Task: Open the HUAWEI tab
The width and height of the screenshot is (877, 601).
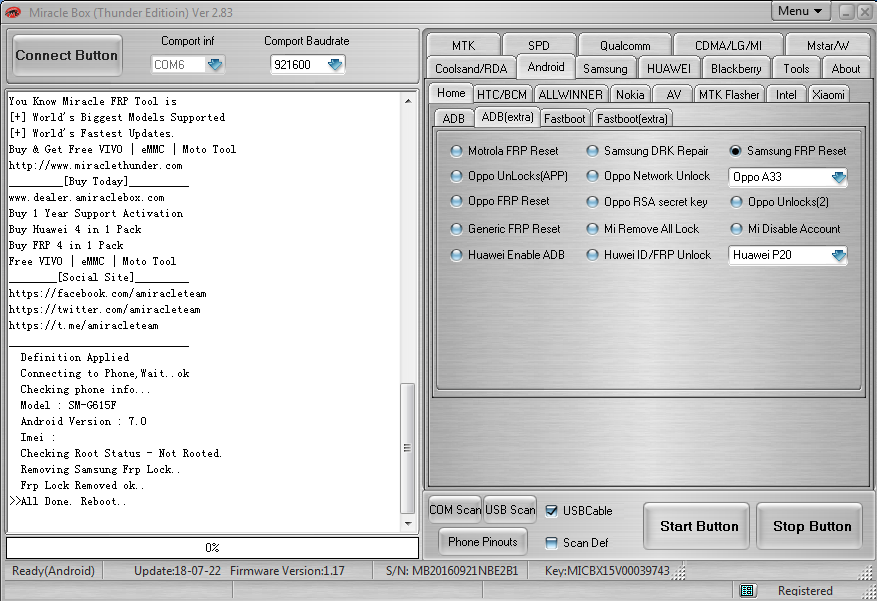Action: 668,68
